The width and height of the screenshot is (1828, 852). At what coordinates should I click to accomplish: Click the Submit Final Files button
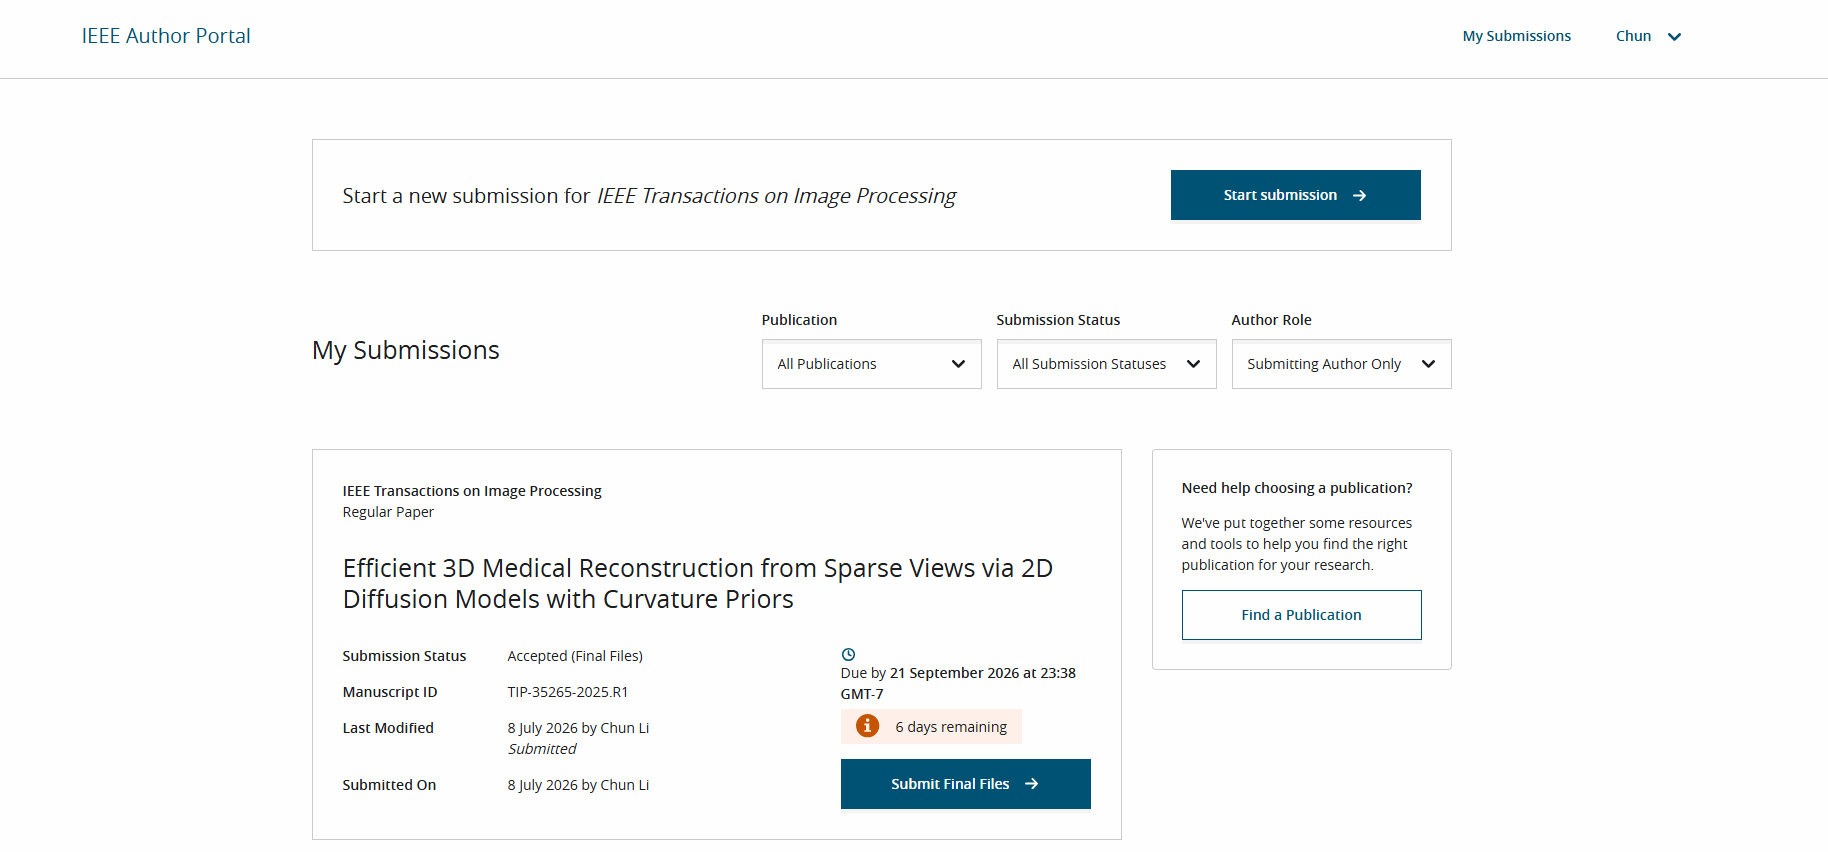tap(965, 784)
